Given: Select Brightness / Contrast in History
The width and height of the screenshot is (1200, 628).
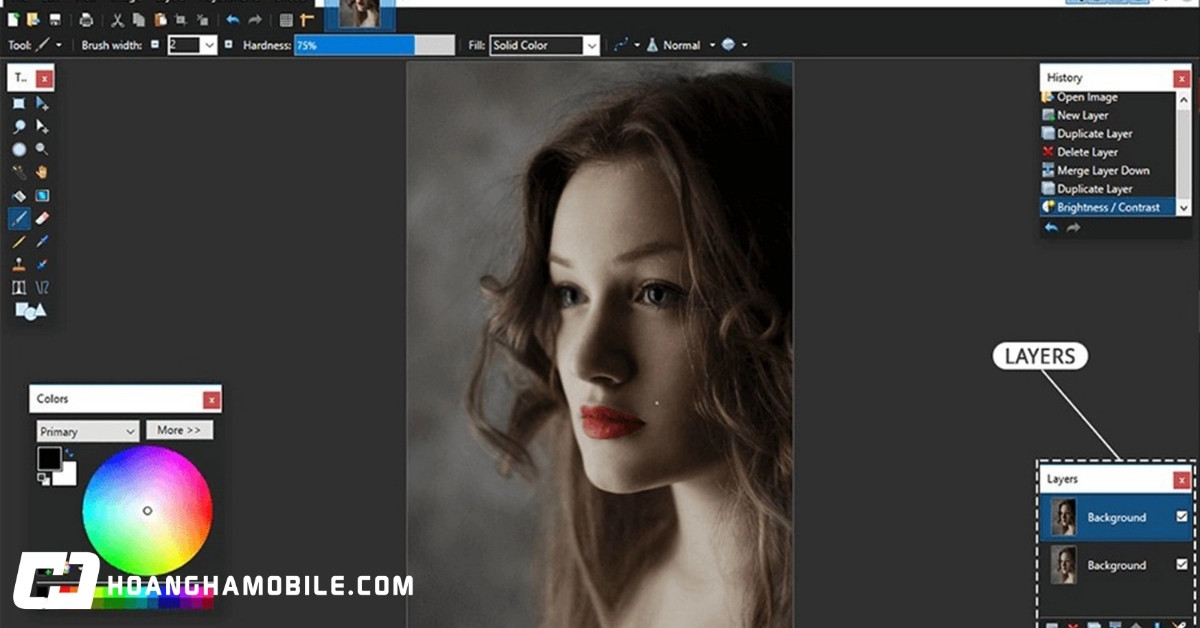Looking at the screenshot, I should [1107, 207].
